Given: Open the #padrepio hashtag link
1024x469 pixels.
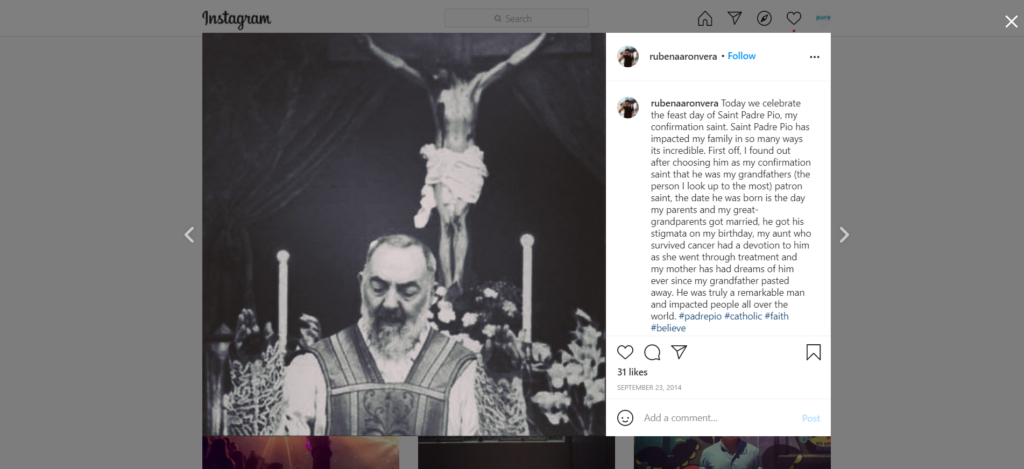Looking at the screenshot, I should click(x=700, y=316).
